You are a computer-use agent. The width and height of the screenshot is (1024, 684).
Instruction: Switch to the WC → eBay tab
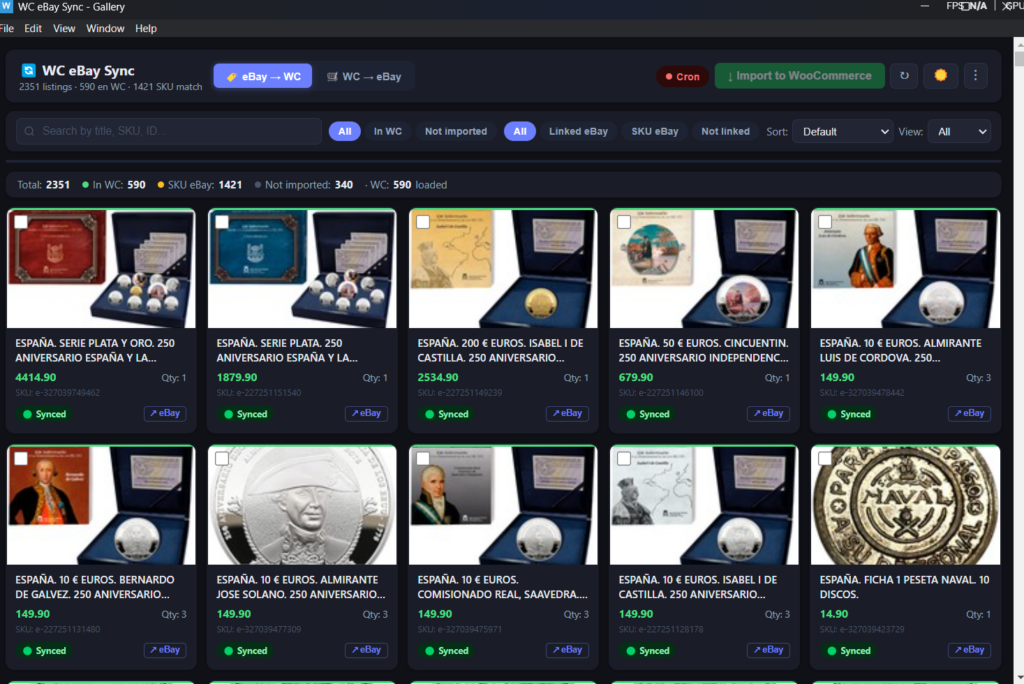pyautogui.click(x=364, y=77)
